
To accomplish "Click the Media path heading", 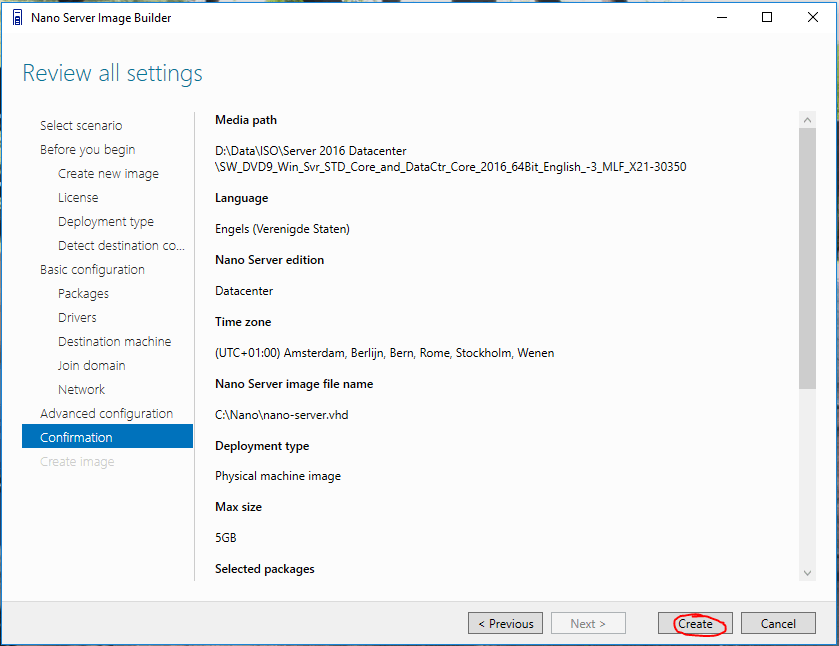I will pyautogui.click(x=246, y=120).
